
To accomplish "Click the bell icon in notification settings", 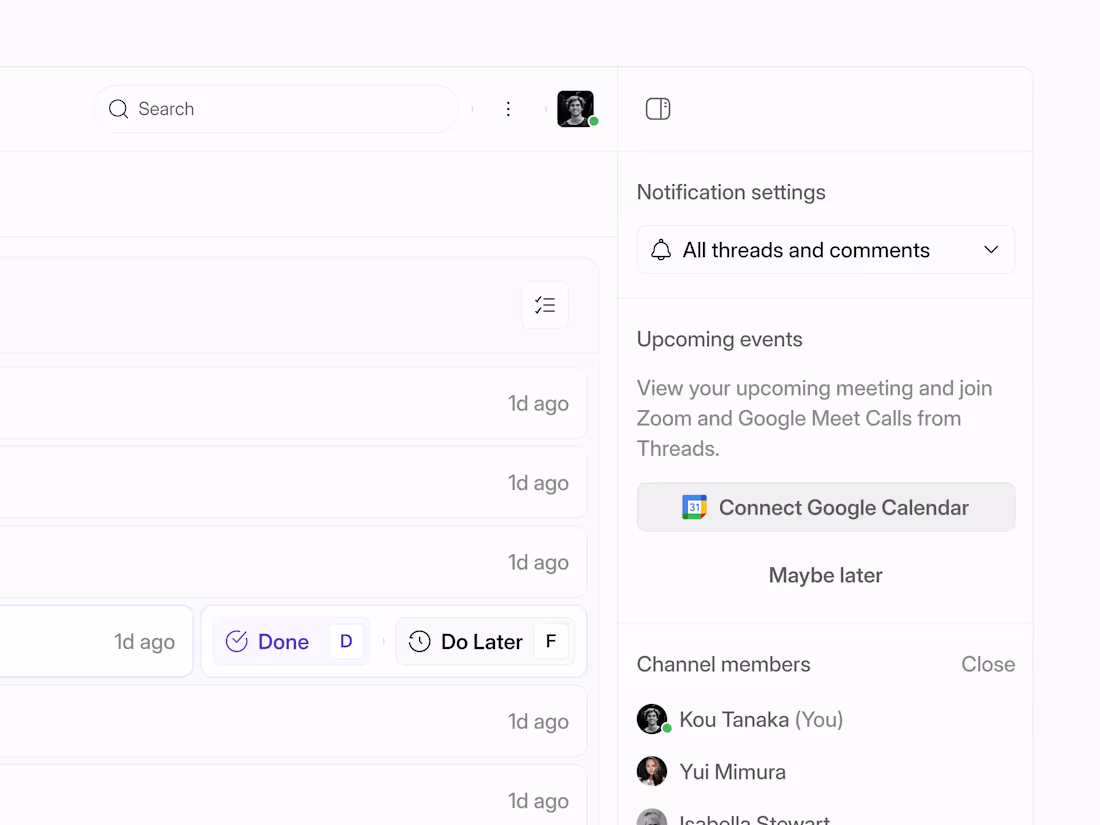I will 661,249.
